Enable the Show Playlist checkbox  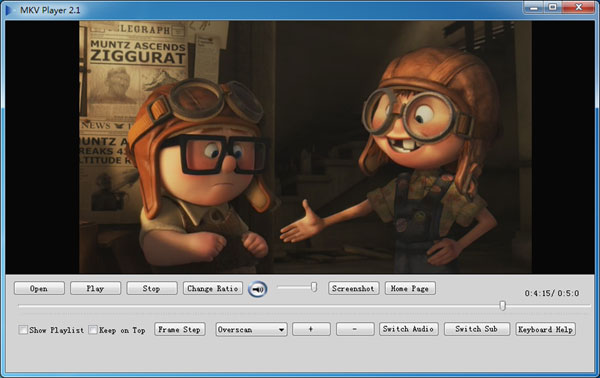(x=23, y=329)
